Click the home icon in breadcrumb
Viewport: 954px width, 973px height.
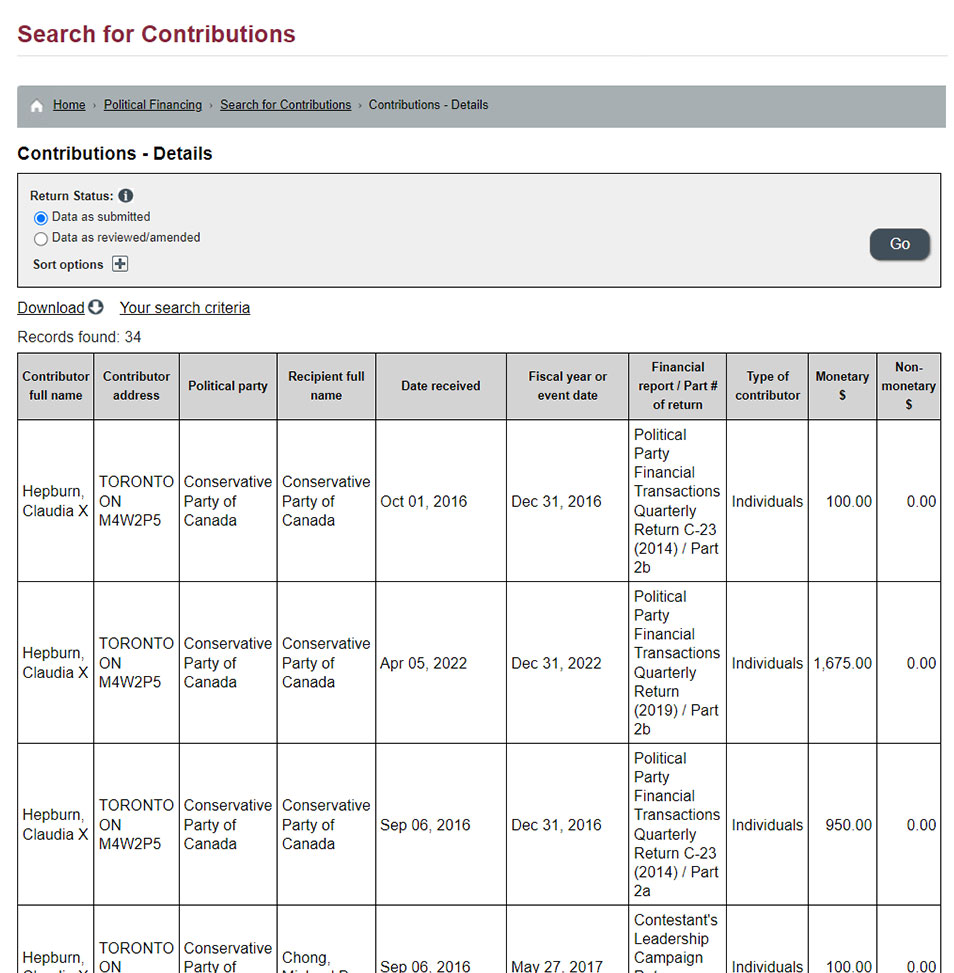(37, 105)
